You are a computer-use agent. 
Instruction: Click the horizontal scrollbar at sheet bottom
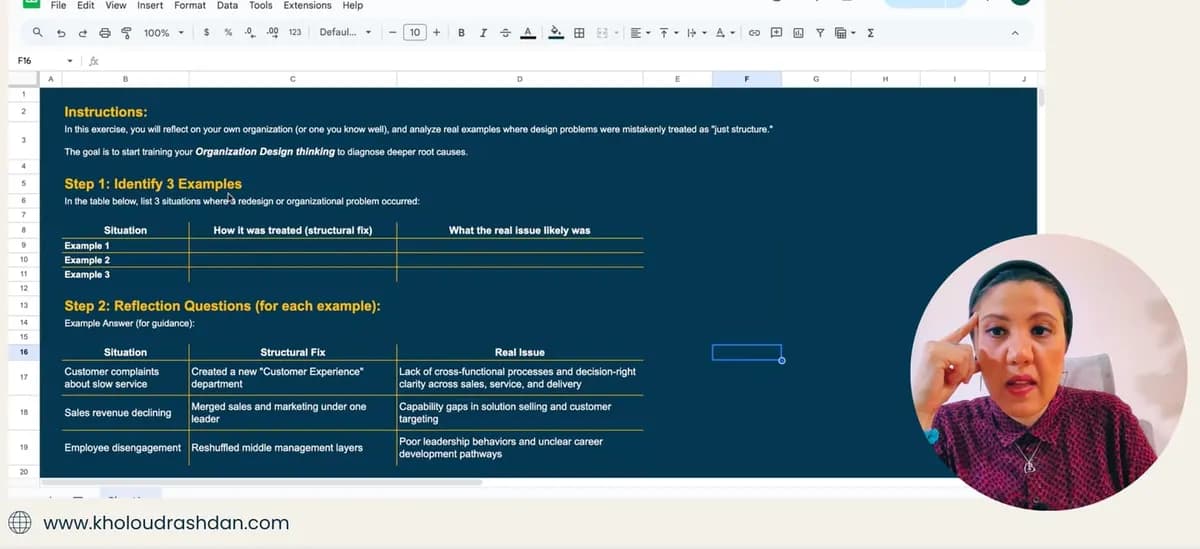click(260, 482)
